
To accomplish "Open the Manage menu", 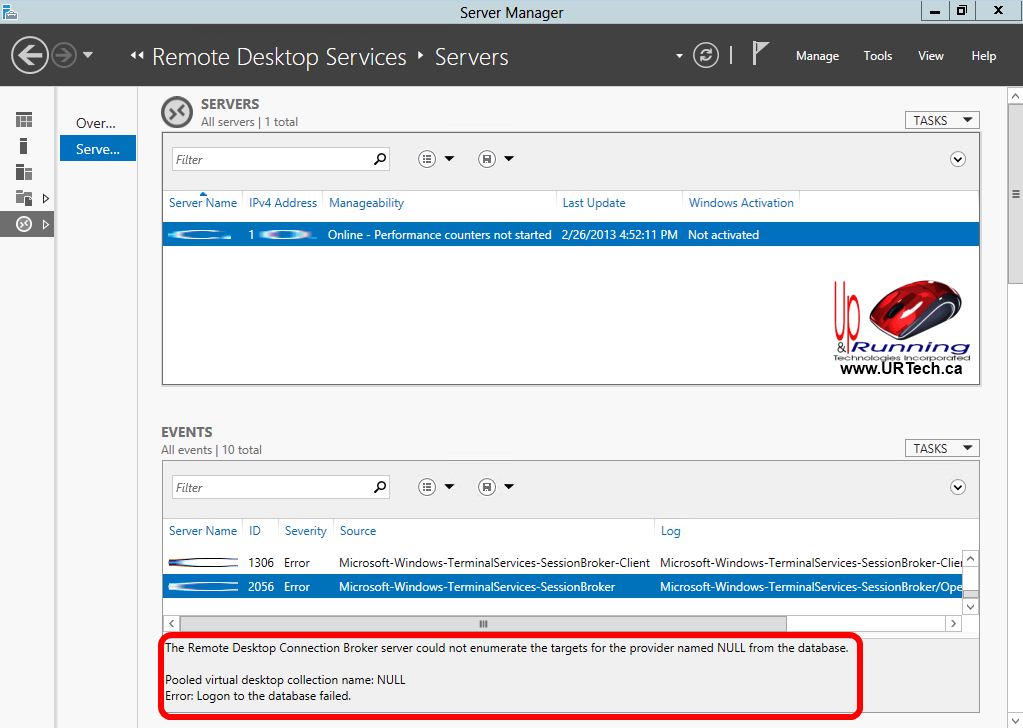I will click(817, 56).
